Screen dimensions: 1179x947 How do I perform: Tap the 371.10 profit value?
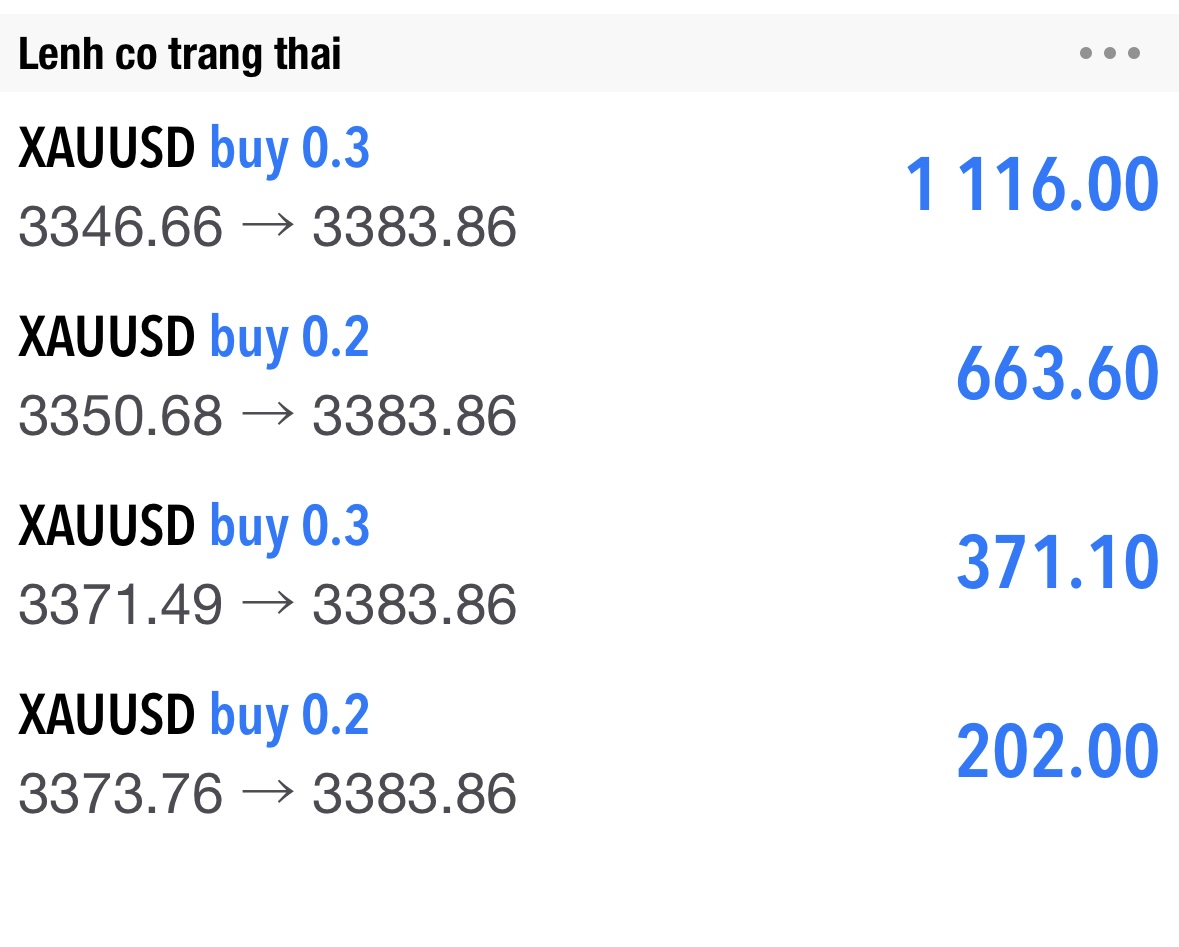point(1057,562)
